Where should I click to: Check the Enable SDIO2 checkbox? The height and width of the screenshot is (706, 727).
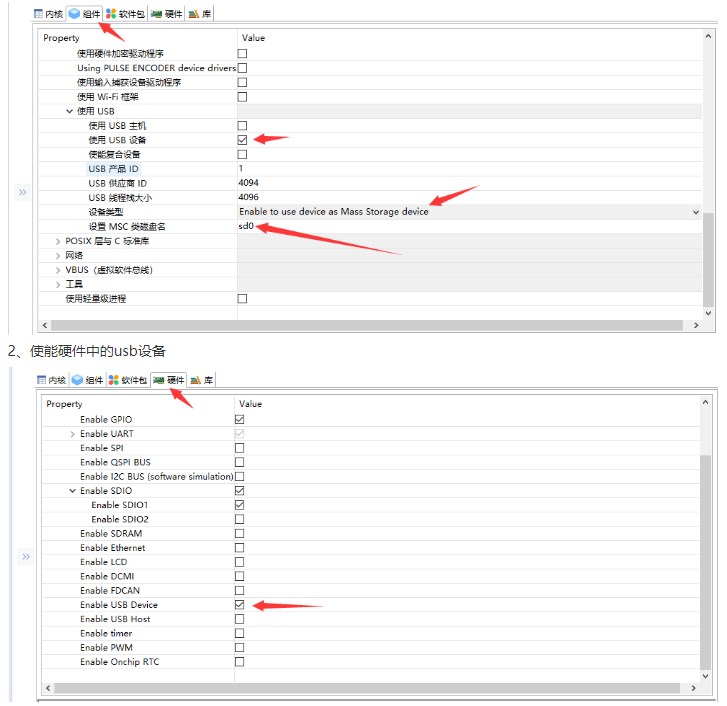(x=239, y=519)
